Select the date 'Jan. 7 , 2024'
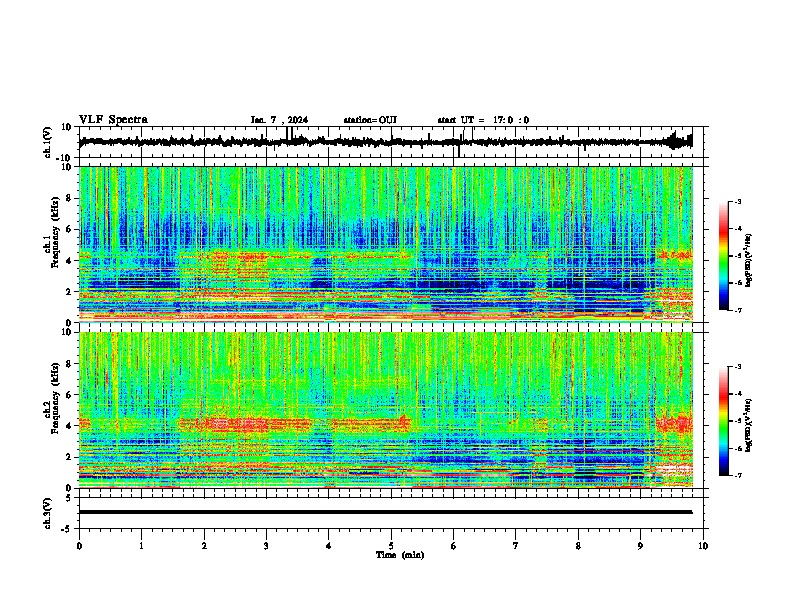This screenshot has width=792, height=612. click(x=279, y=120)
